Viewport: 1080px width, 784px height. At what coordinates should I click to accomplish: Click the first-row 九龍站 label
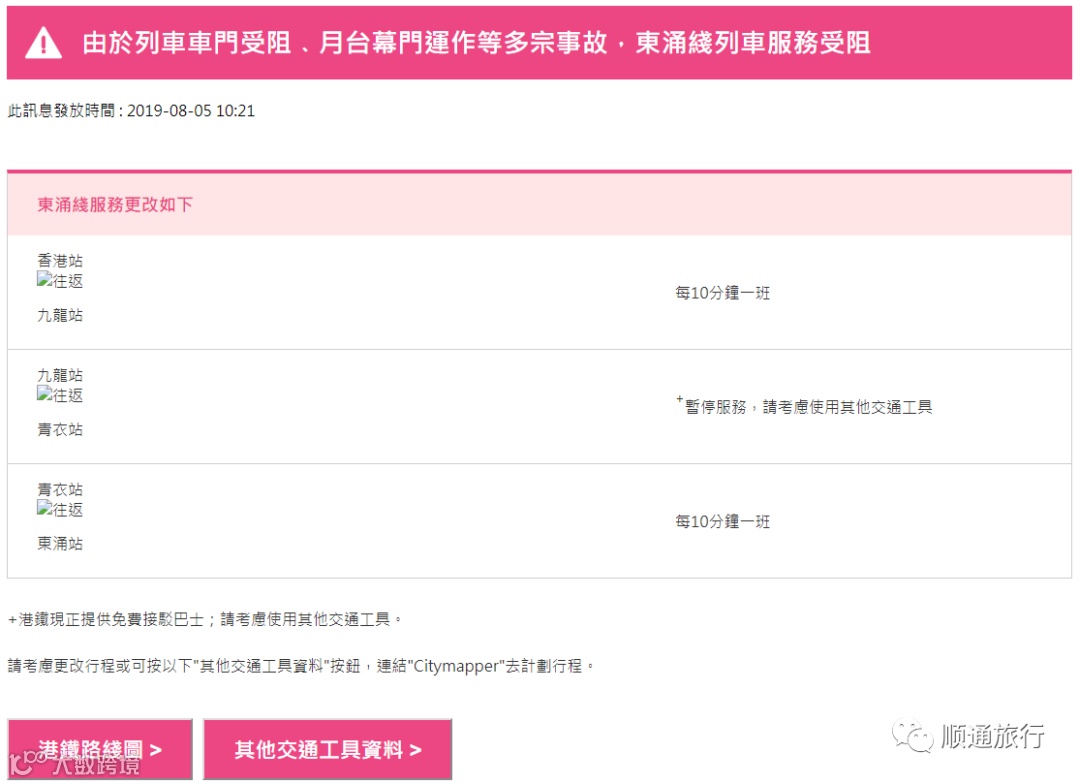(60, 315)
